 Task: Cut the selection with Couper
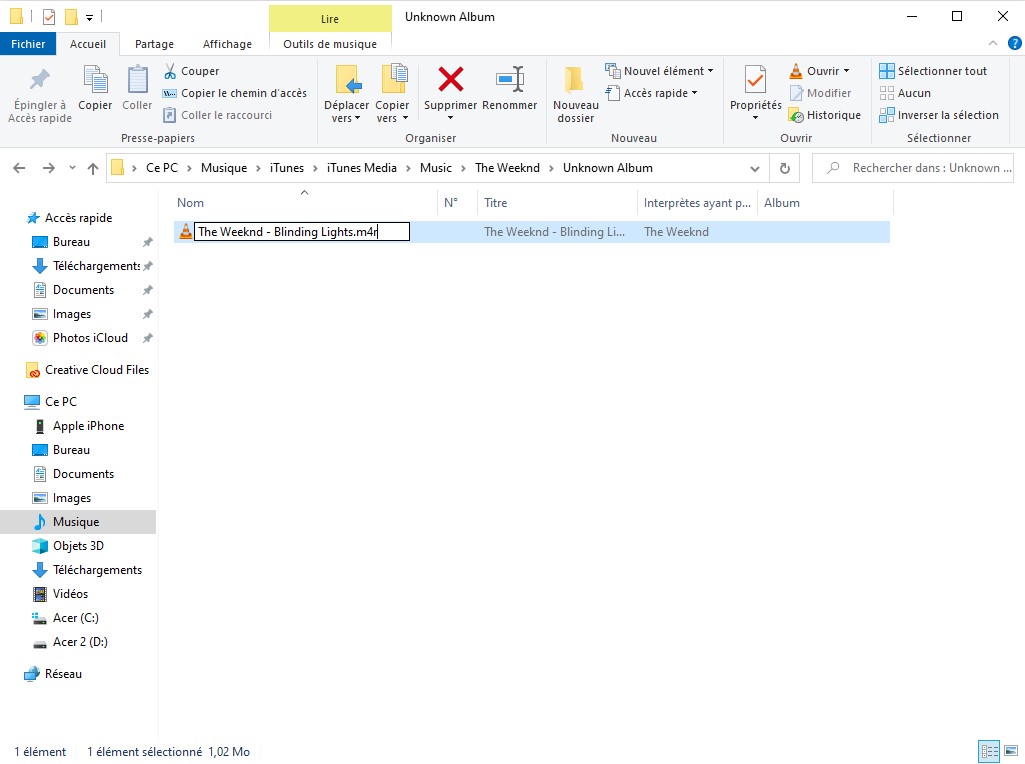pyautogui.click(x=192, y=71)
